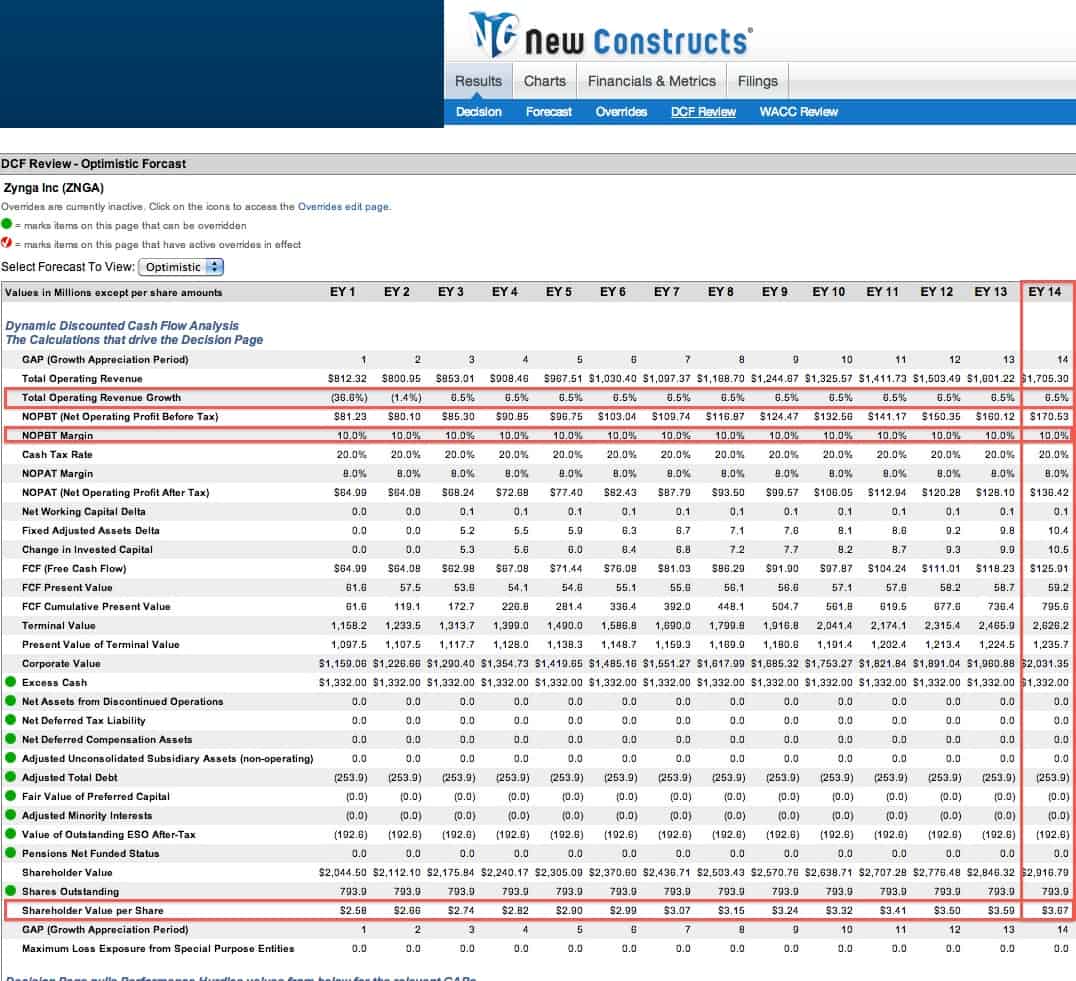Open override for Net Assets from Discontinued Operations
Viewport: 1076px width, 981px height.
pyautogui.click(x=10, y=701)
